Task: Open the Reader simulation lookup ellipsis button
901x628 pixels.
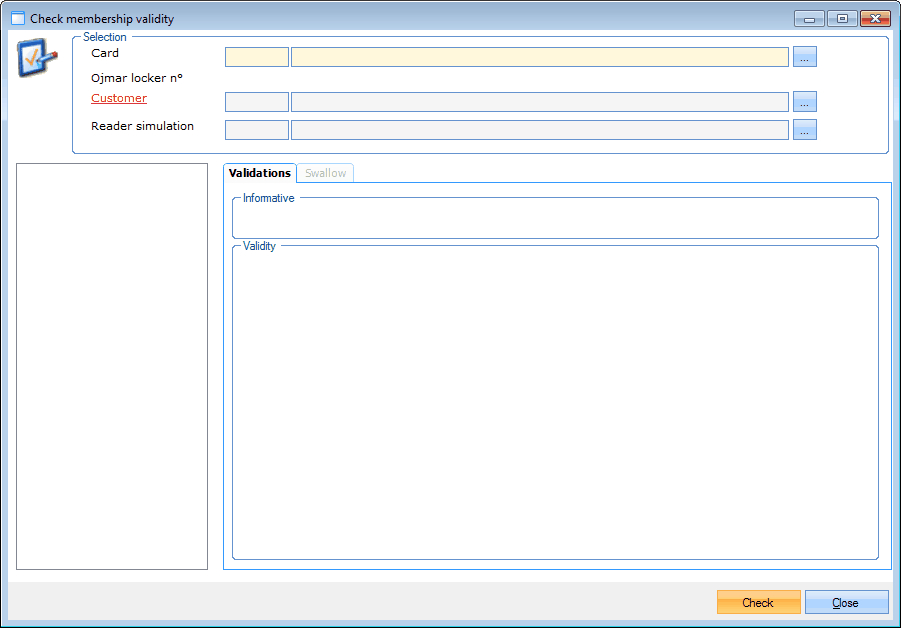Action: point(805,130)
